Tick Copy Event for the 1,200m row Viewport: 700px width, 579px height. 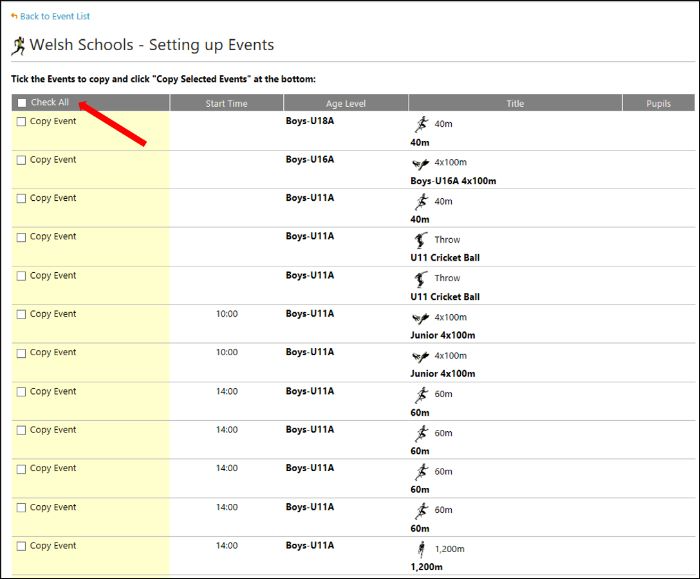21,546
